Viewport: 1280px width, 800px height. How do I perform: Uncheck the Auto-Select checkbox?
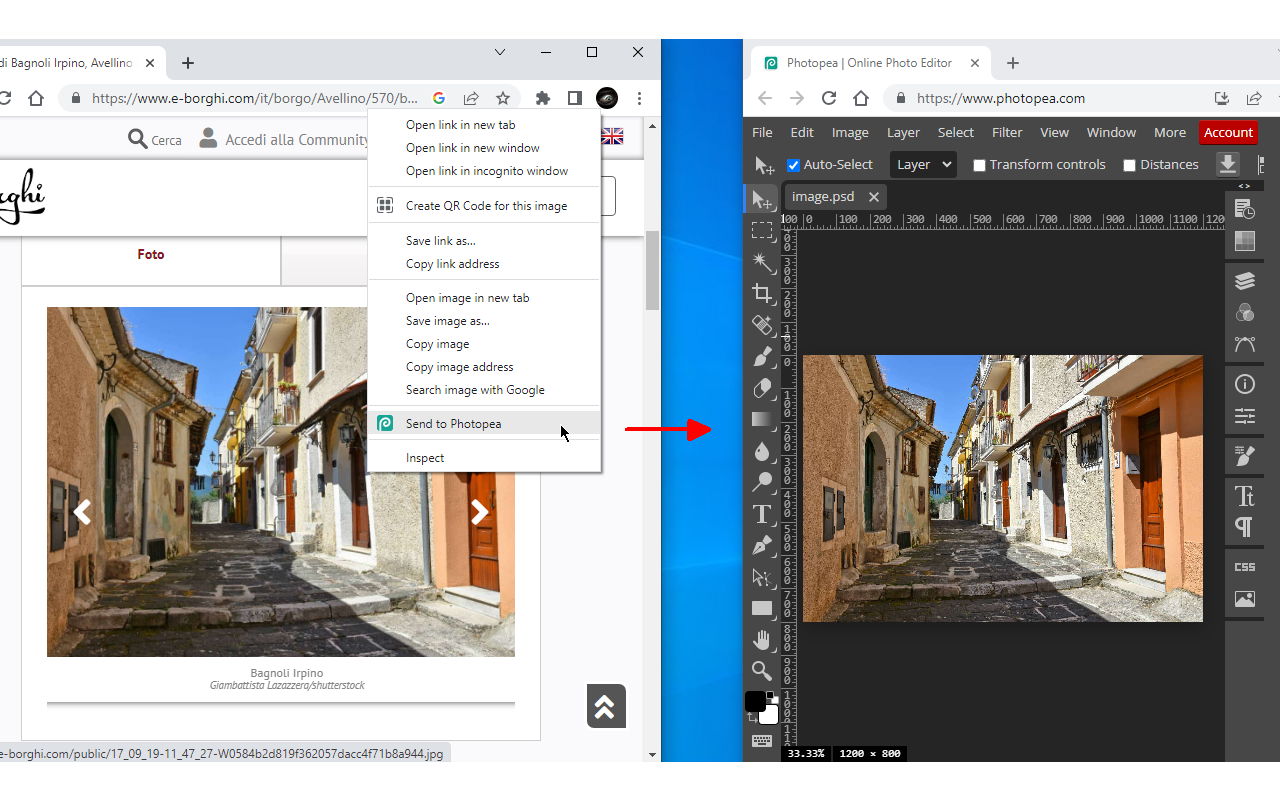coord(793,165)
